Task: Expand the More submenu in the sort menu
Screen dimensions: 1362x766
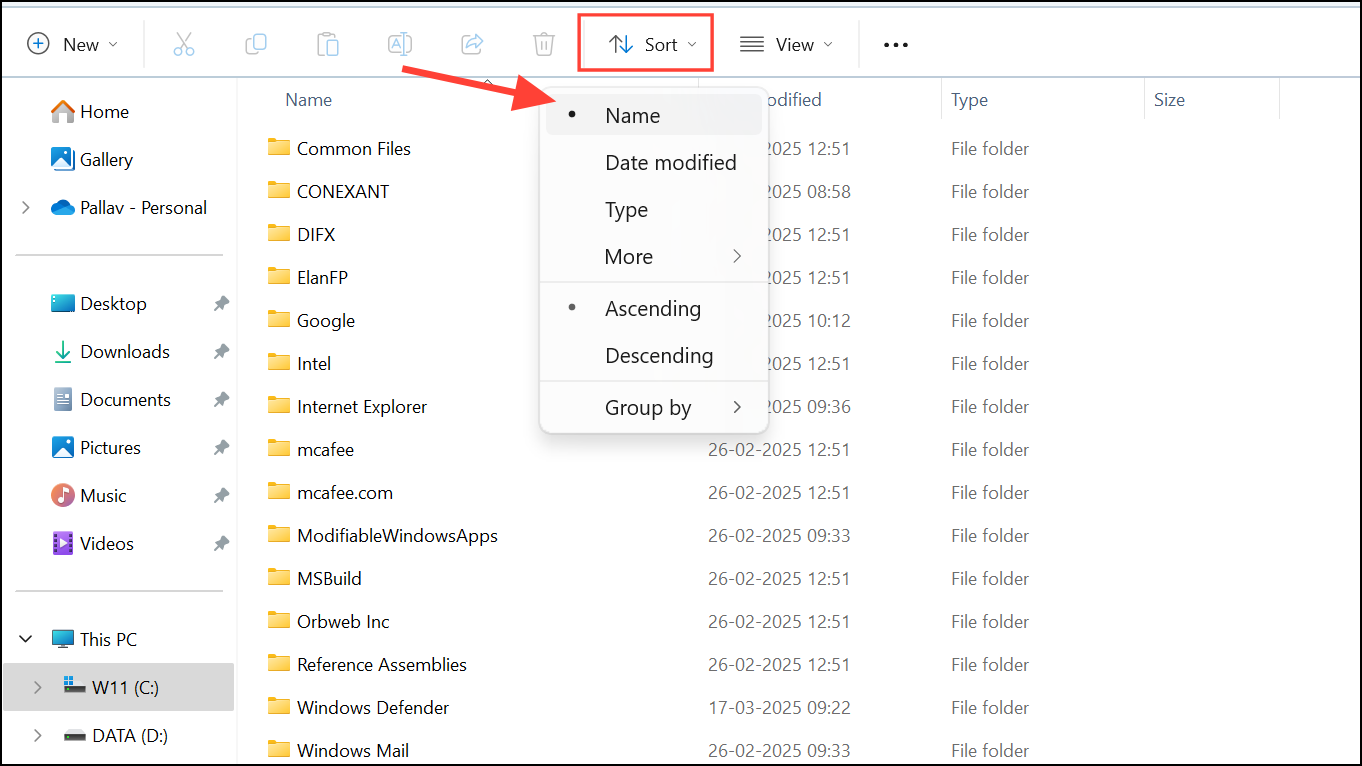Action: (x=628, y=256)
